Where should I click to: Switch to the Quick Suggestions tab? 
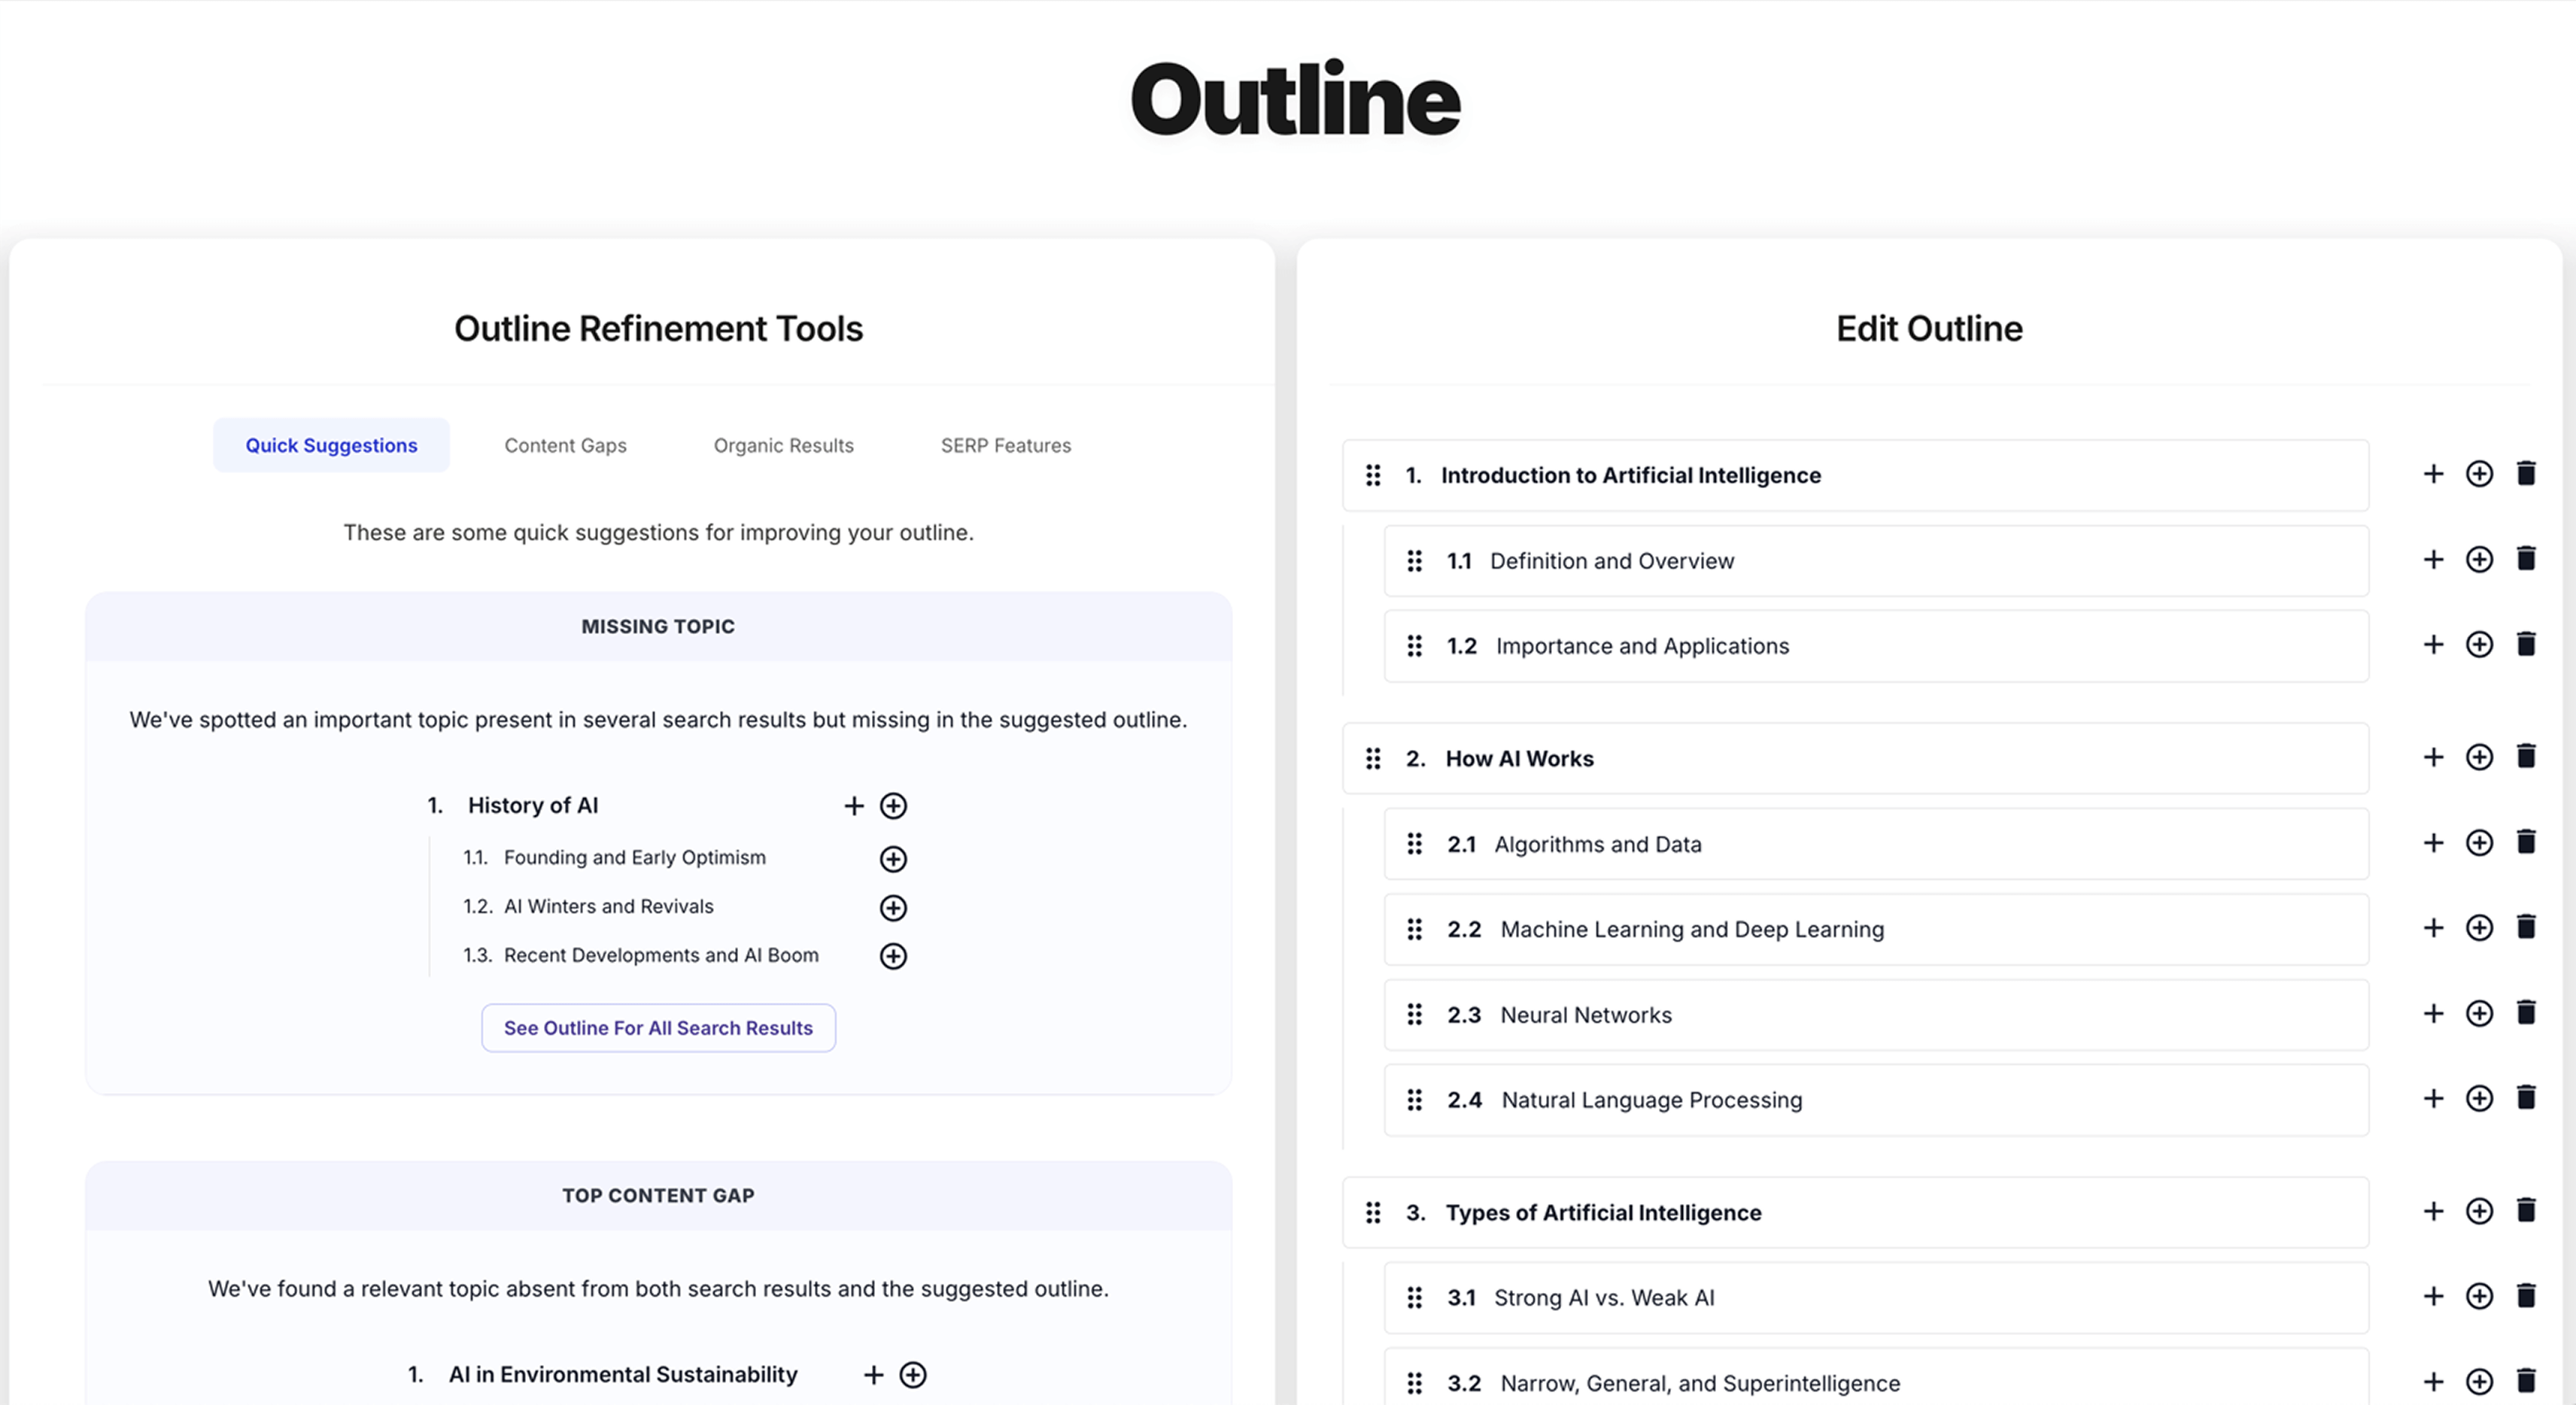tap(331, 445)
